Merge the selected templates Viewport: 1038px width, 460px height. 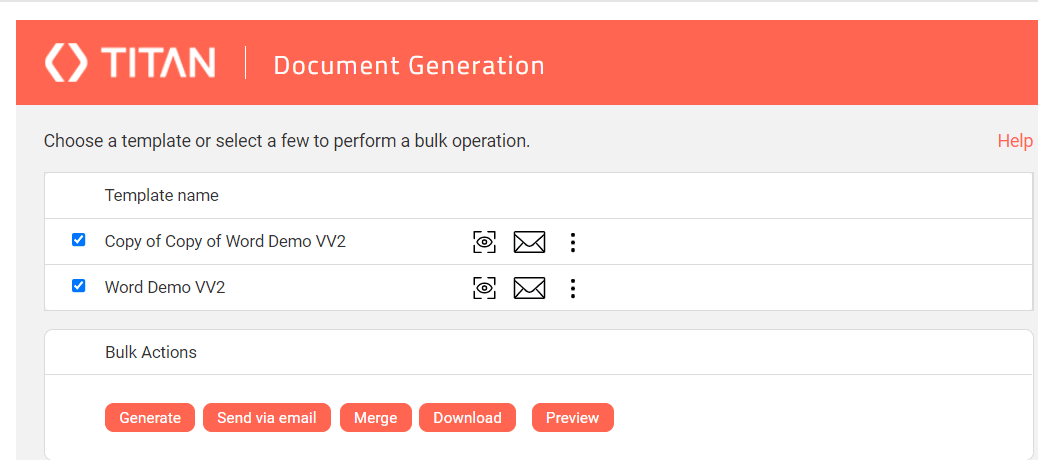click(x=375, y=418)
